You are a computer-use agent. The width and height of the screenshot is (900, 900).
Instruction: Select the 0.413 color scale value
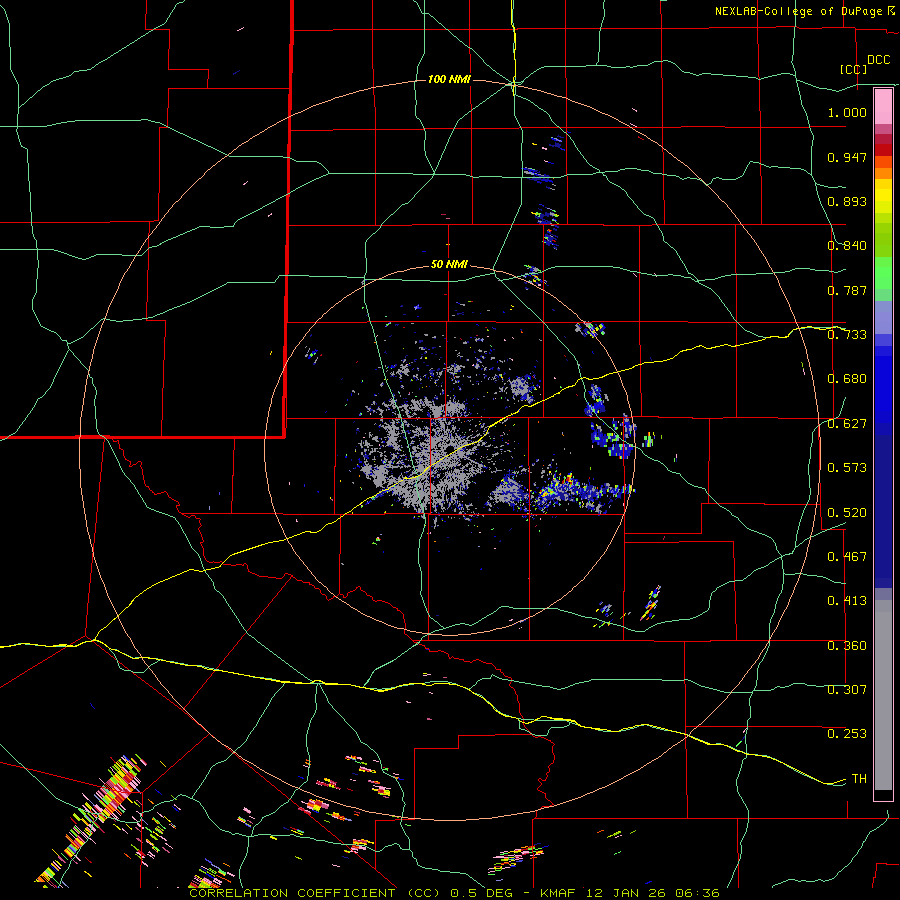[847, 601]
